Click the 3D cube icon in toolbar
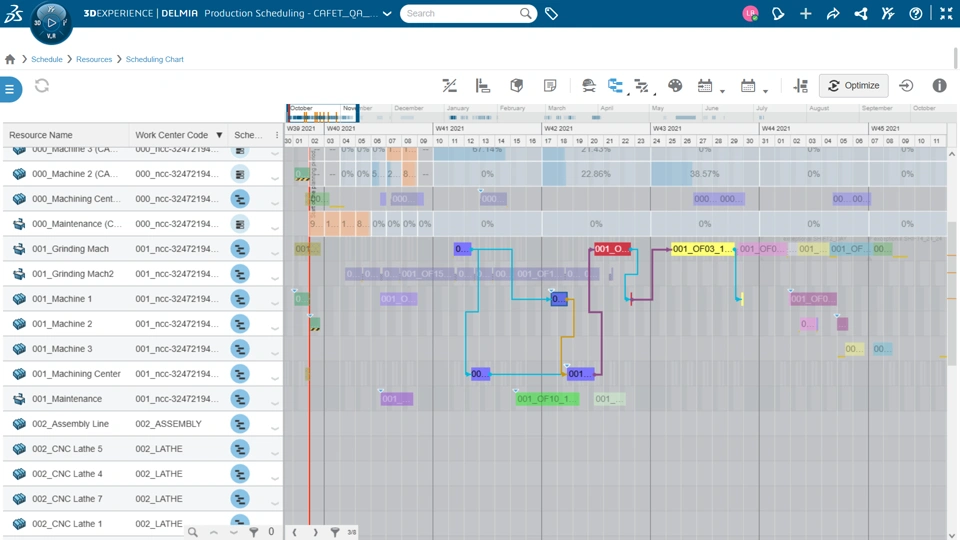 click(x=517, y=86)
